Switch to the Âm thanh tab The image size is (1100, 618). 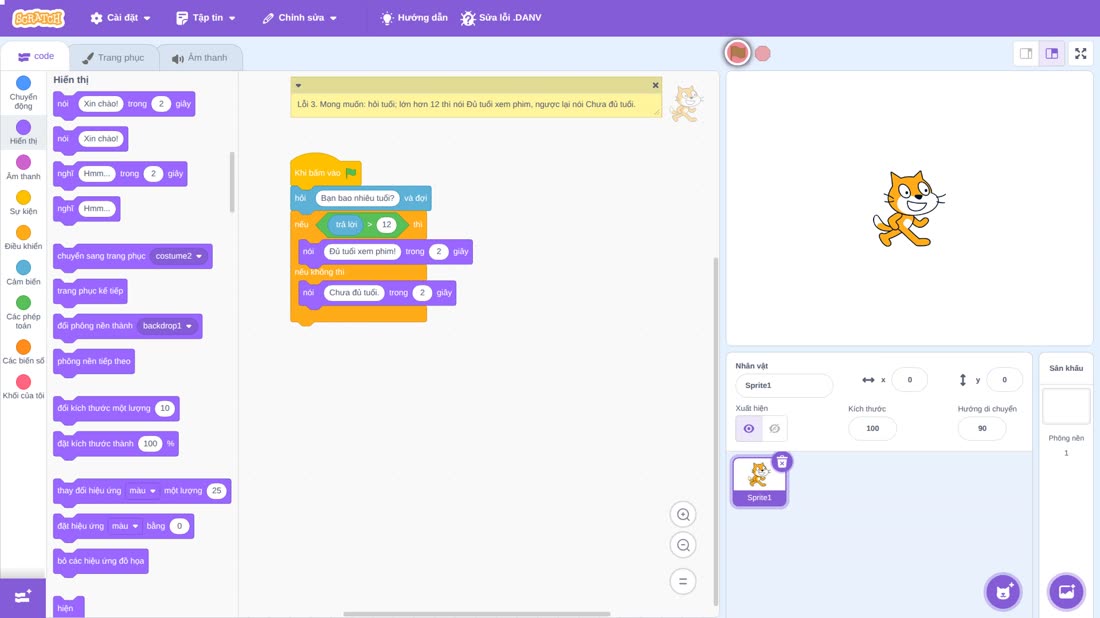tap(200, 58)
